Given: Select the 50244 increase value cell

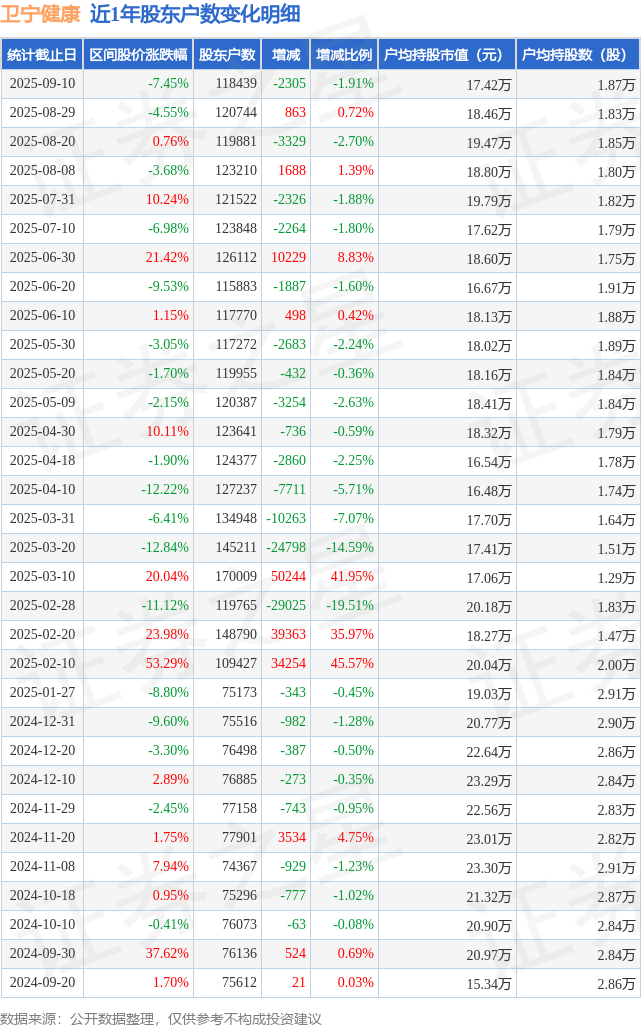Looking at the screenshot, I should 288,577.
